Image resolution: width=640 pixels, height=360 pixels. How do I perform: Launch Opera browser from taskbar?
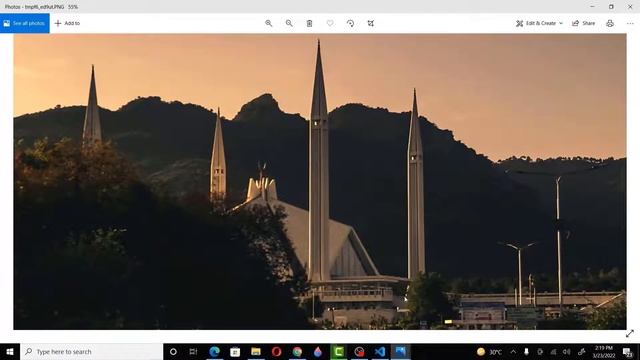point(276,351)
